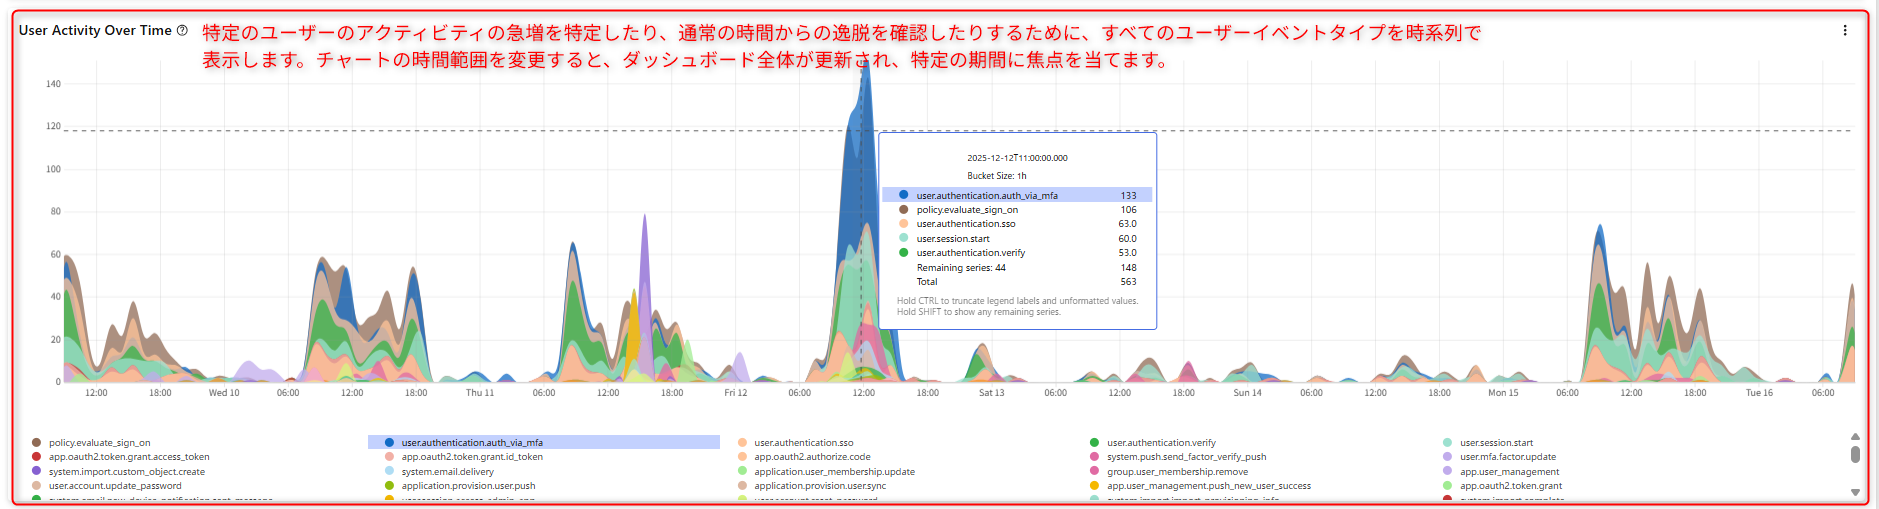Click the pink dot for group.user_membership.remove
Image resolution: width=1879 pixels, height=509 pixels.
(1094, 471)
